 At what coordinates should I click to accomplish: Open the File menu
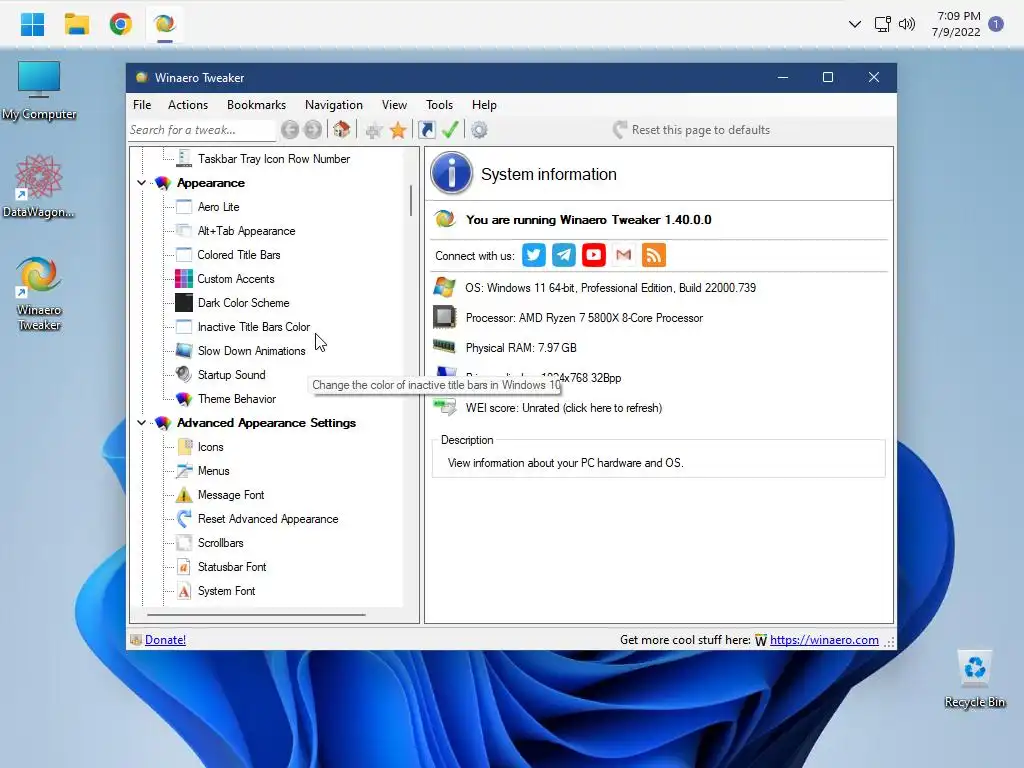pyautogui.click(x=142, y=104)
